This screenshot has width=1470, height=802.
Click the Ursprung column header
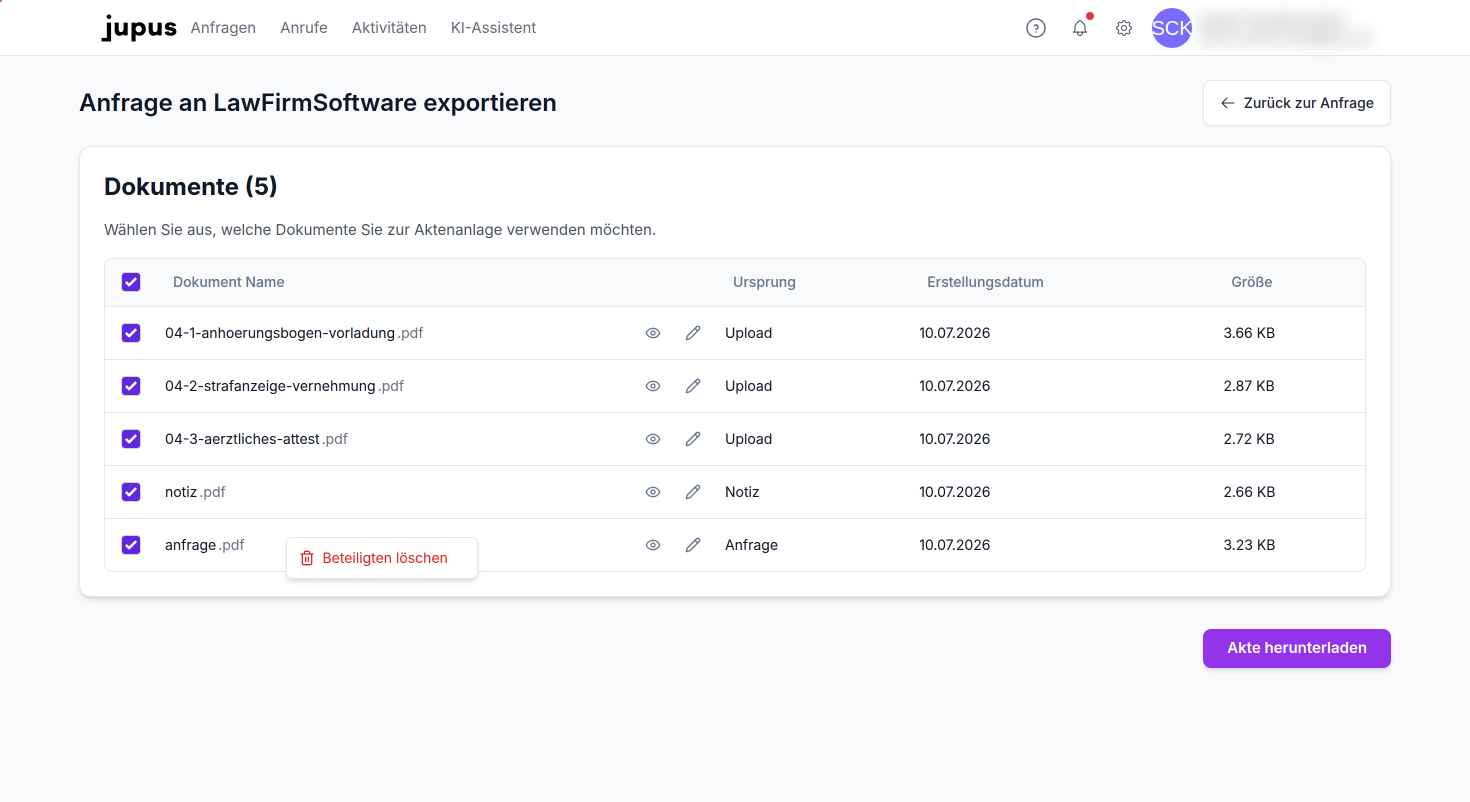[x=764, y=282]
